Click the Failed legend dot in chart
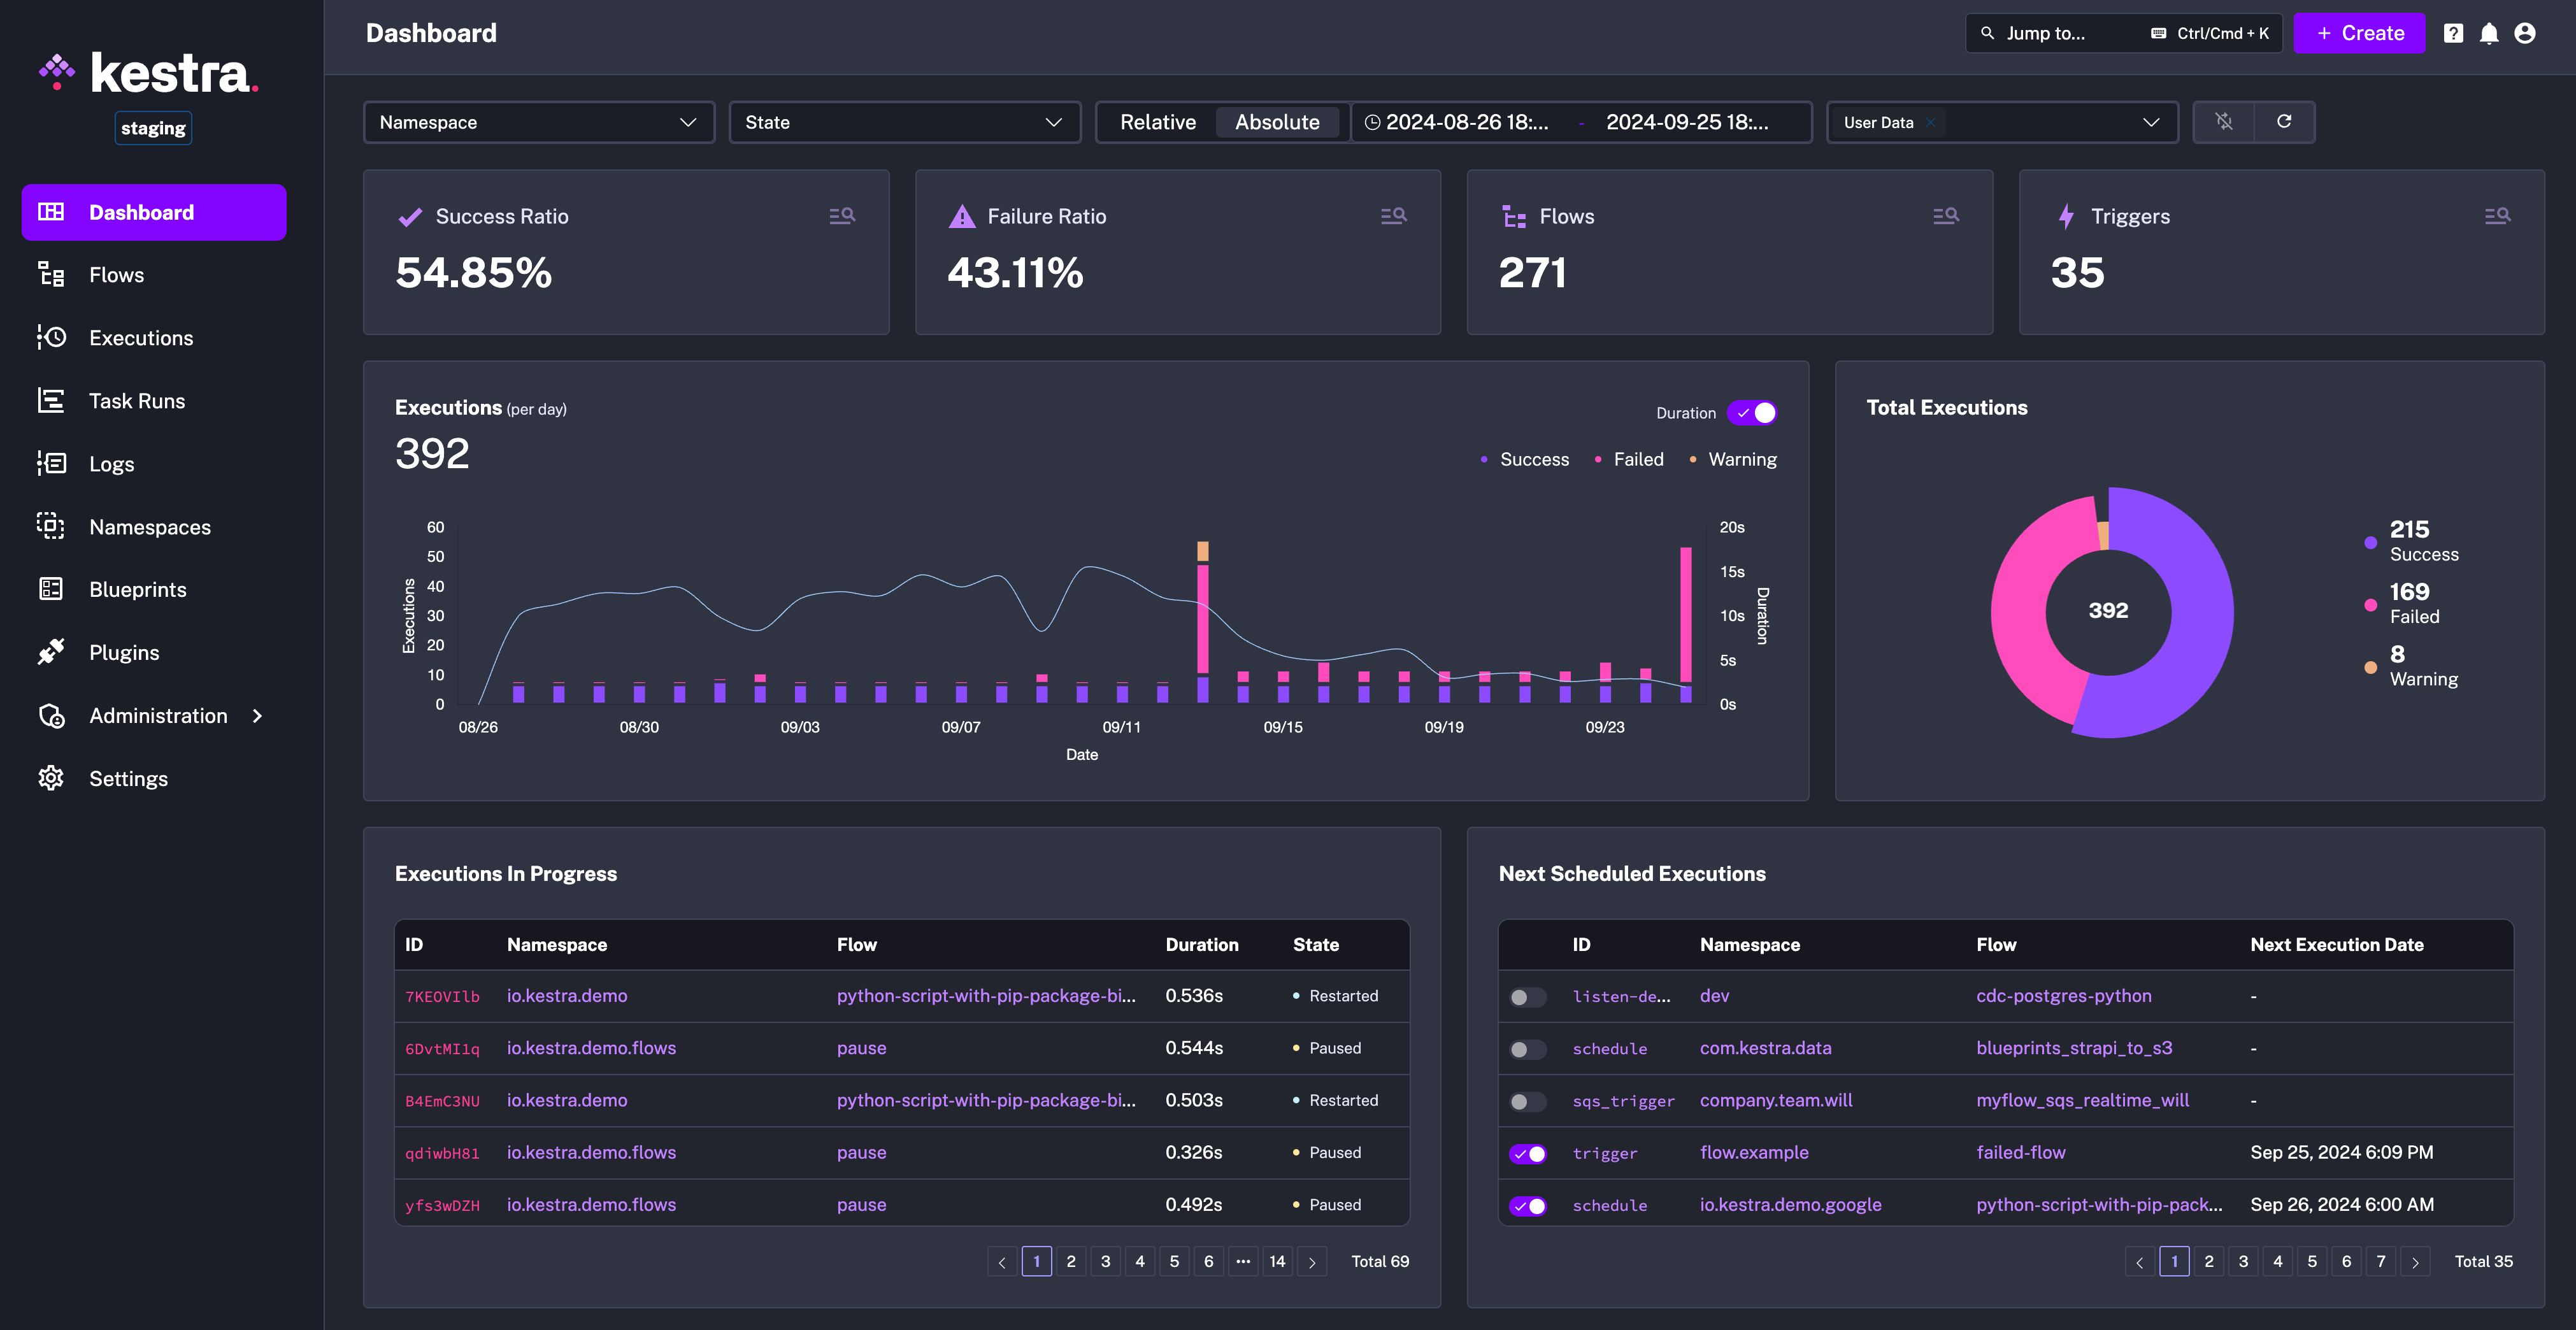Screen dimensions: 2576x1330 pyautogui.click(x=1598, y=460)
